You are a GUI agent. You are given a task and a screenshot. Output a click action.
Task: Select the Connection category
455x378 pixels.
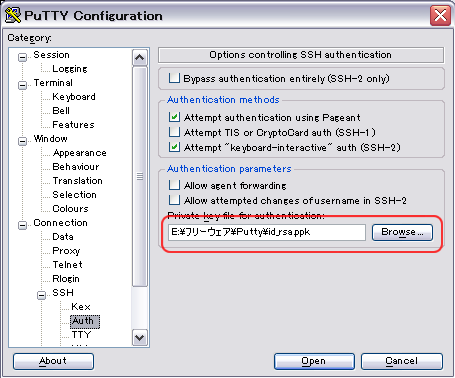point(60,223)
